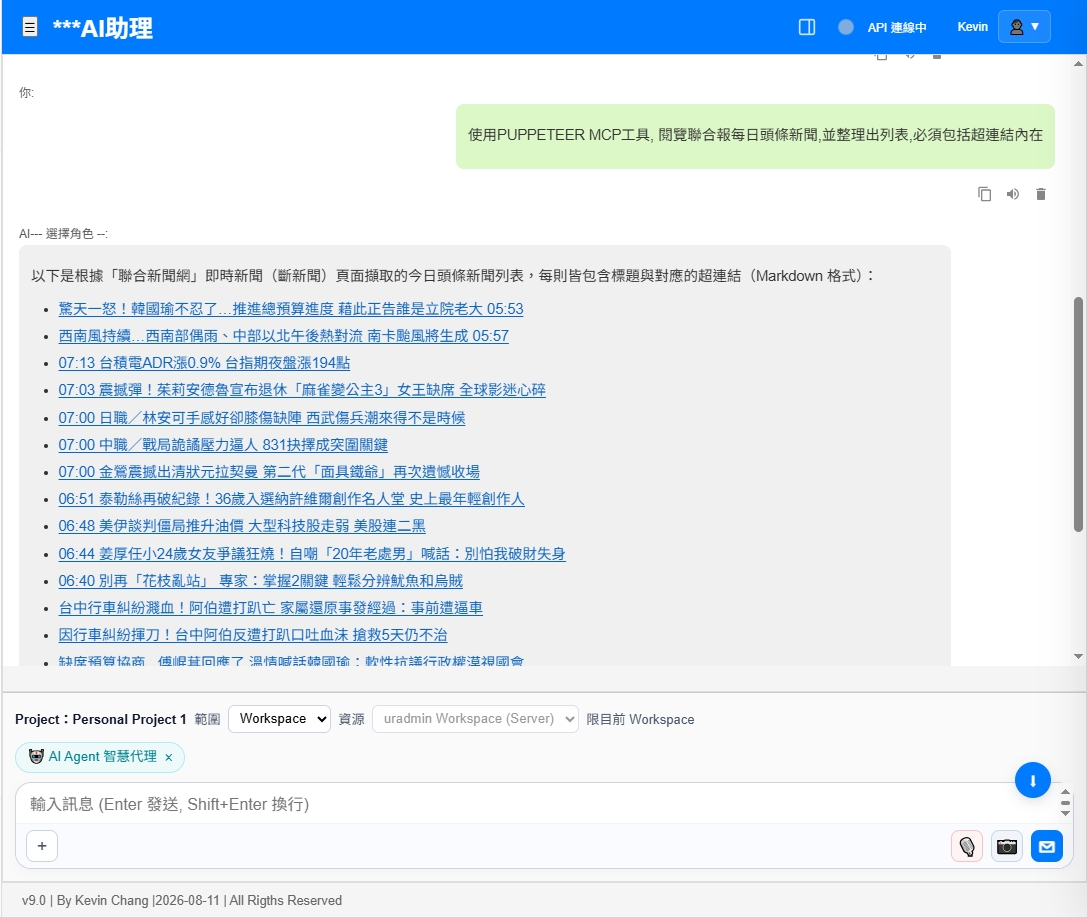Click the Kevin username text

[972, 27]
